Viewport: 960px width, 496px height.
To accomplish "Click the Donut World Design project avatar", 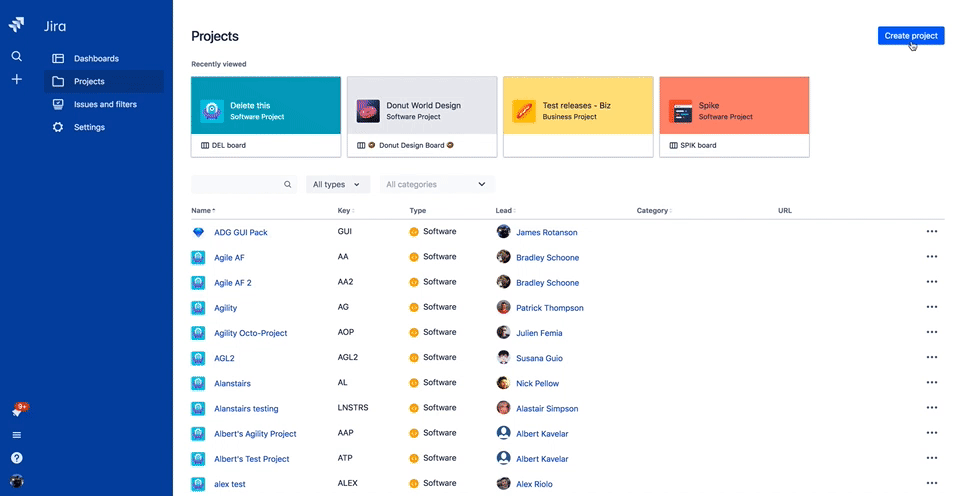I will point(368,111).
